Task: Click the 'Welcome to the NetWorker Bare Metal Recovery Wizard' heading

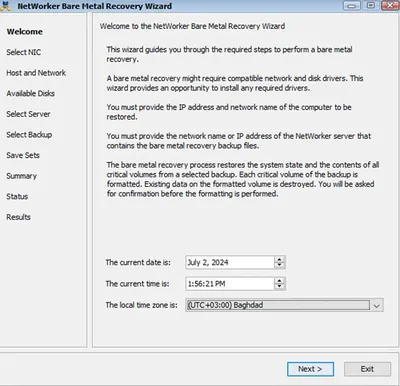Action: 193,26
